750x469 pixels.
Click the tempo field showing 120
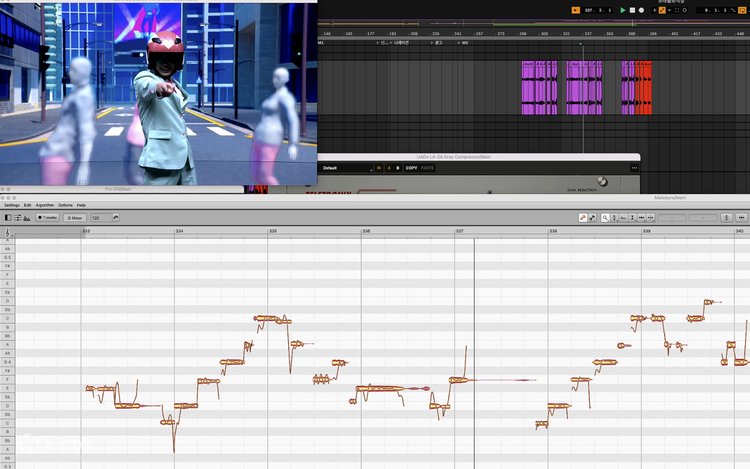(x=99, y=217)
